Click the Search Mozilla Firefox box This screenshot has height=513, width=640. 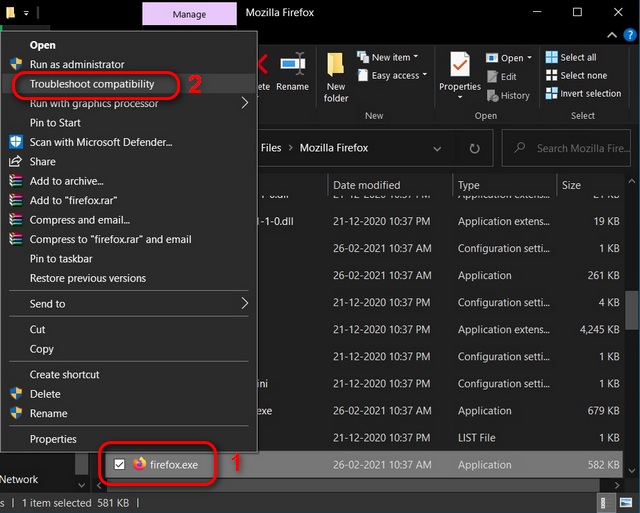[x=566, y=148]
